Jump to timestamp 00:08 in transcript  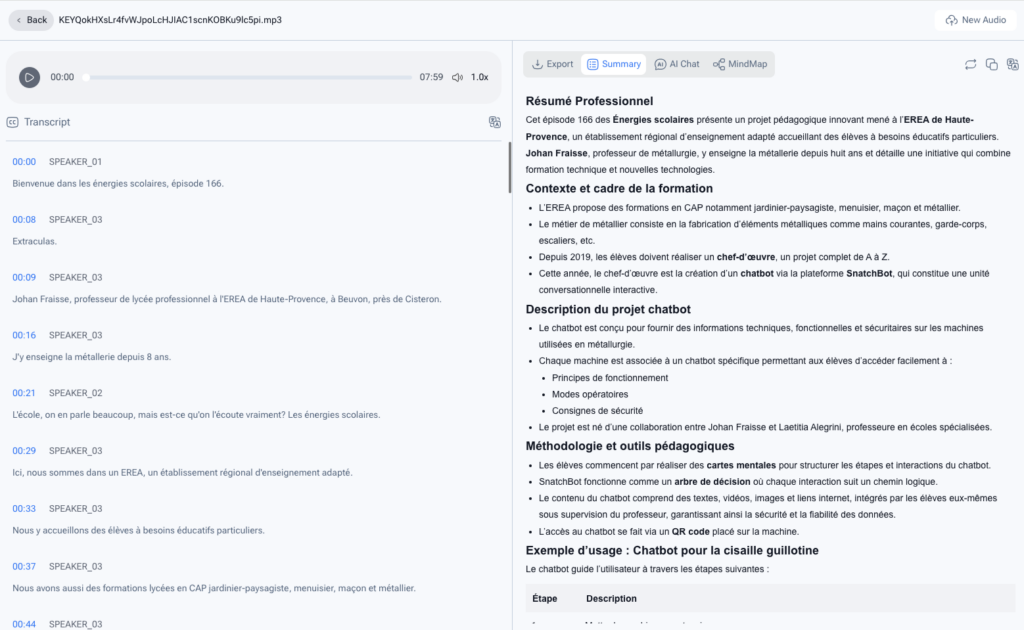coord(24,219)
